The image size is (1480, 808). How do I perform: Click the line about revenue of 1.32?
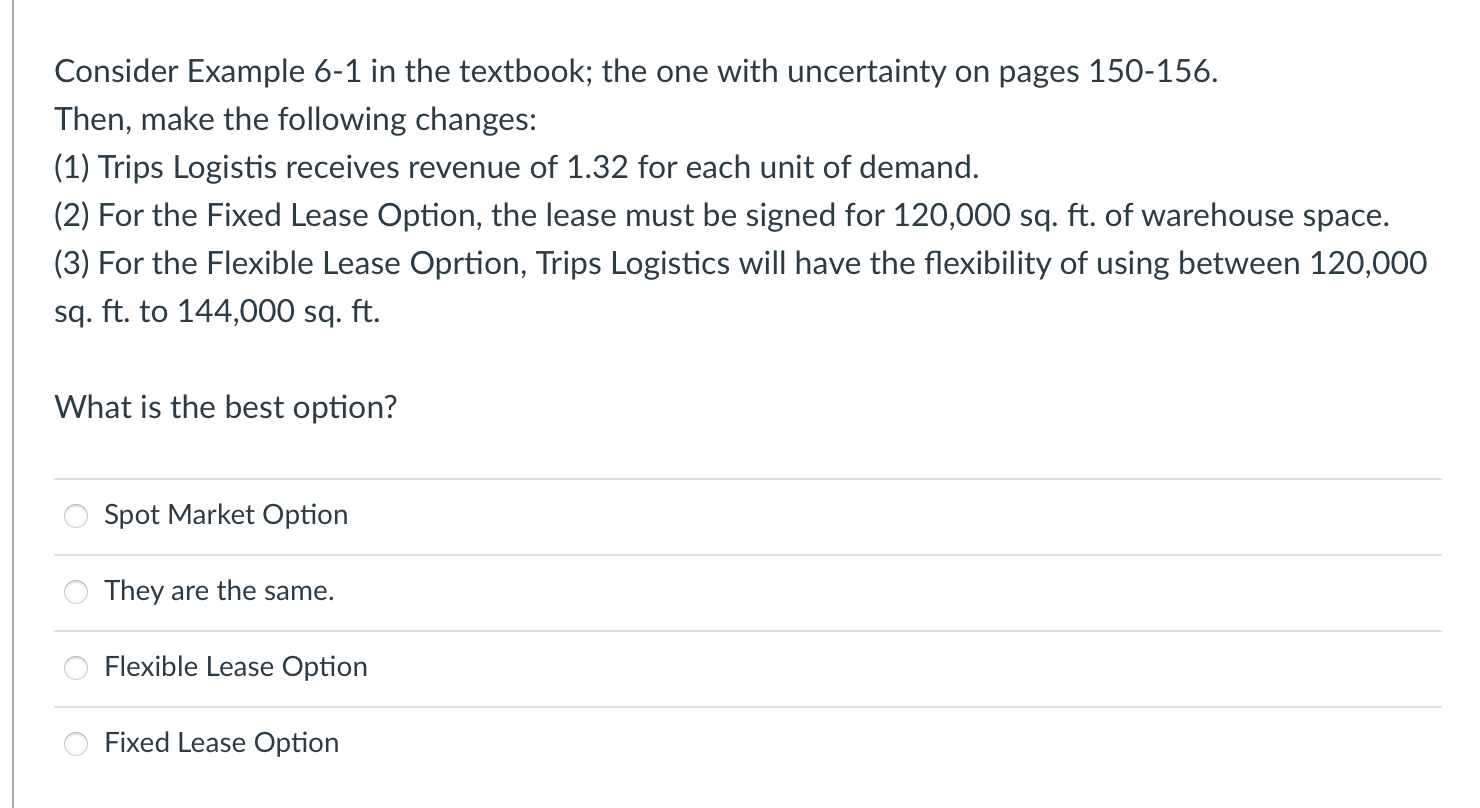(516, 167)
